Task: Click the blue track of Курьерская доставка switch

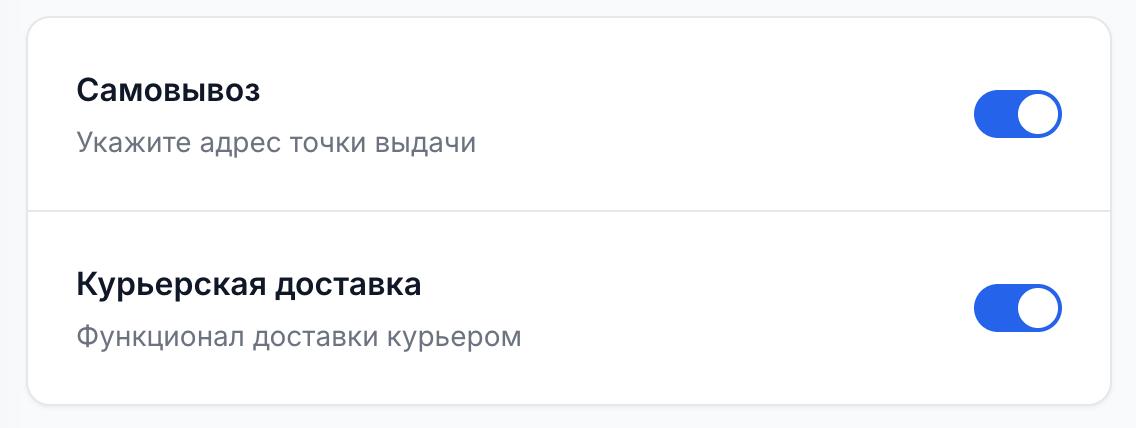Action: [994, 308]
